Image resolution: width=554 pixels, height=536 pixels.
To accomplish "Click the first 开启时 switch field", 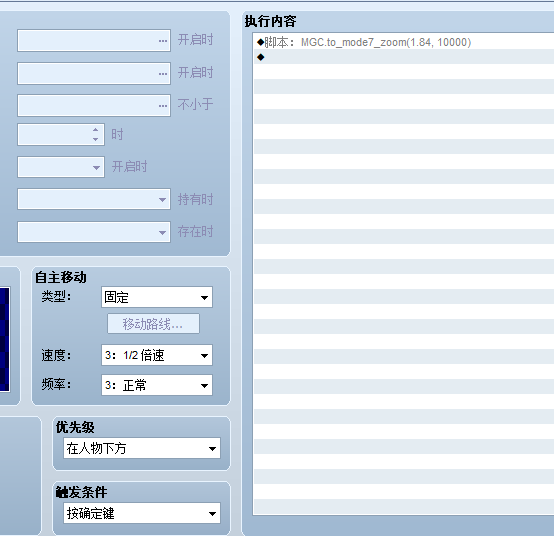I will [x=94, y=41].
